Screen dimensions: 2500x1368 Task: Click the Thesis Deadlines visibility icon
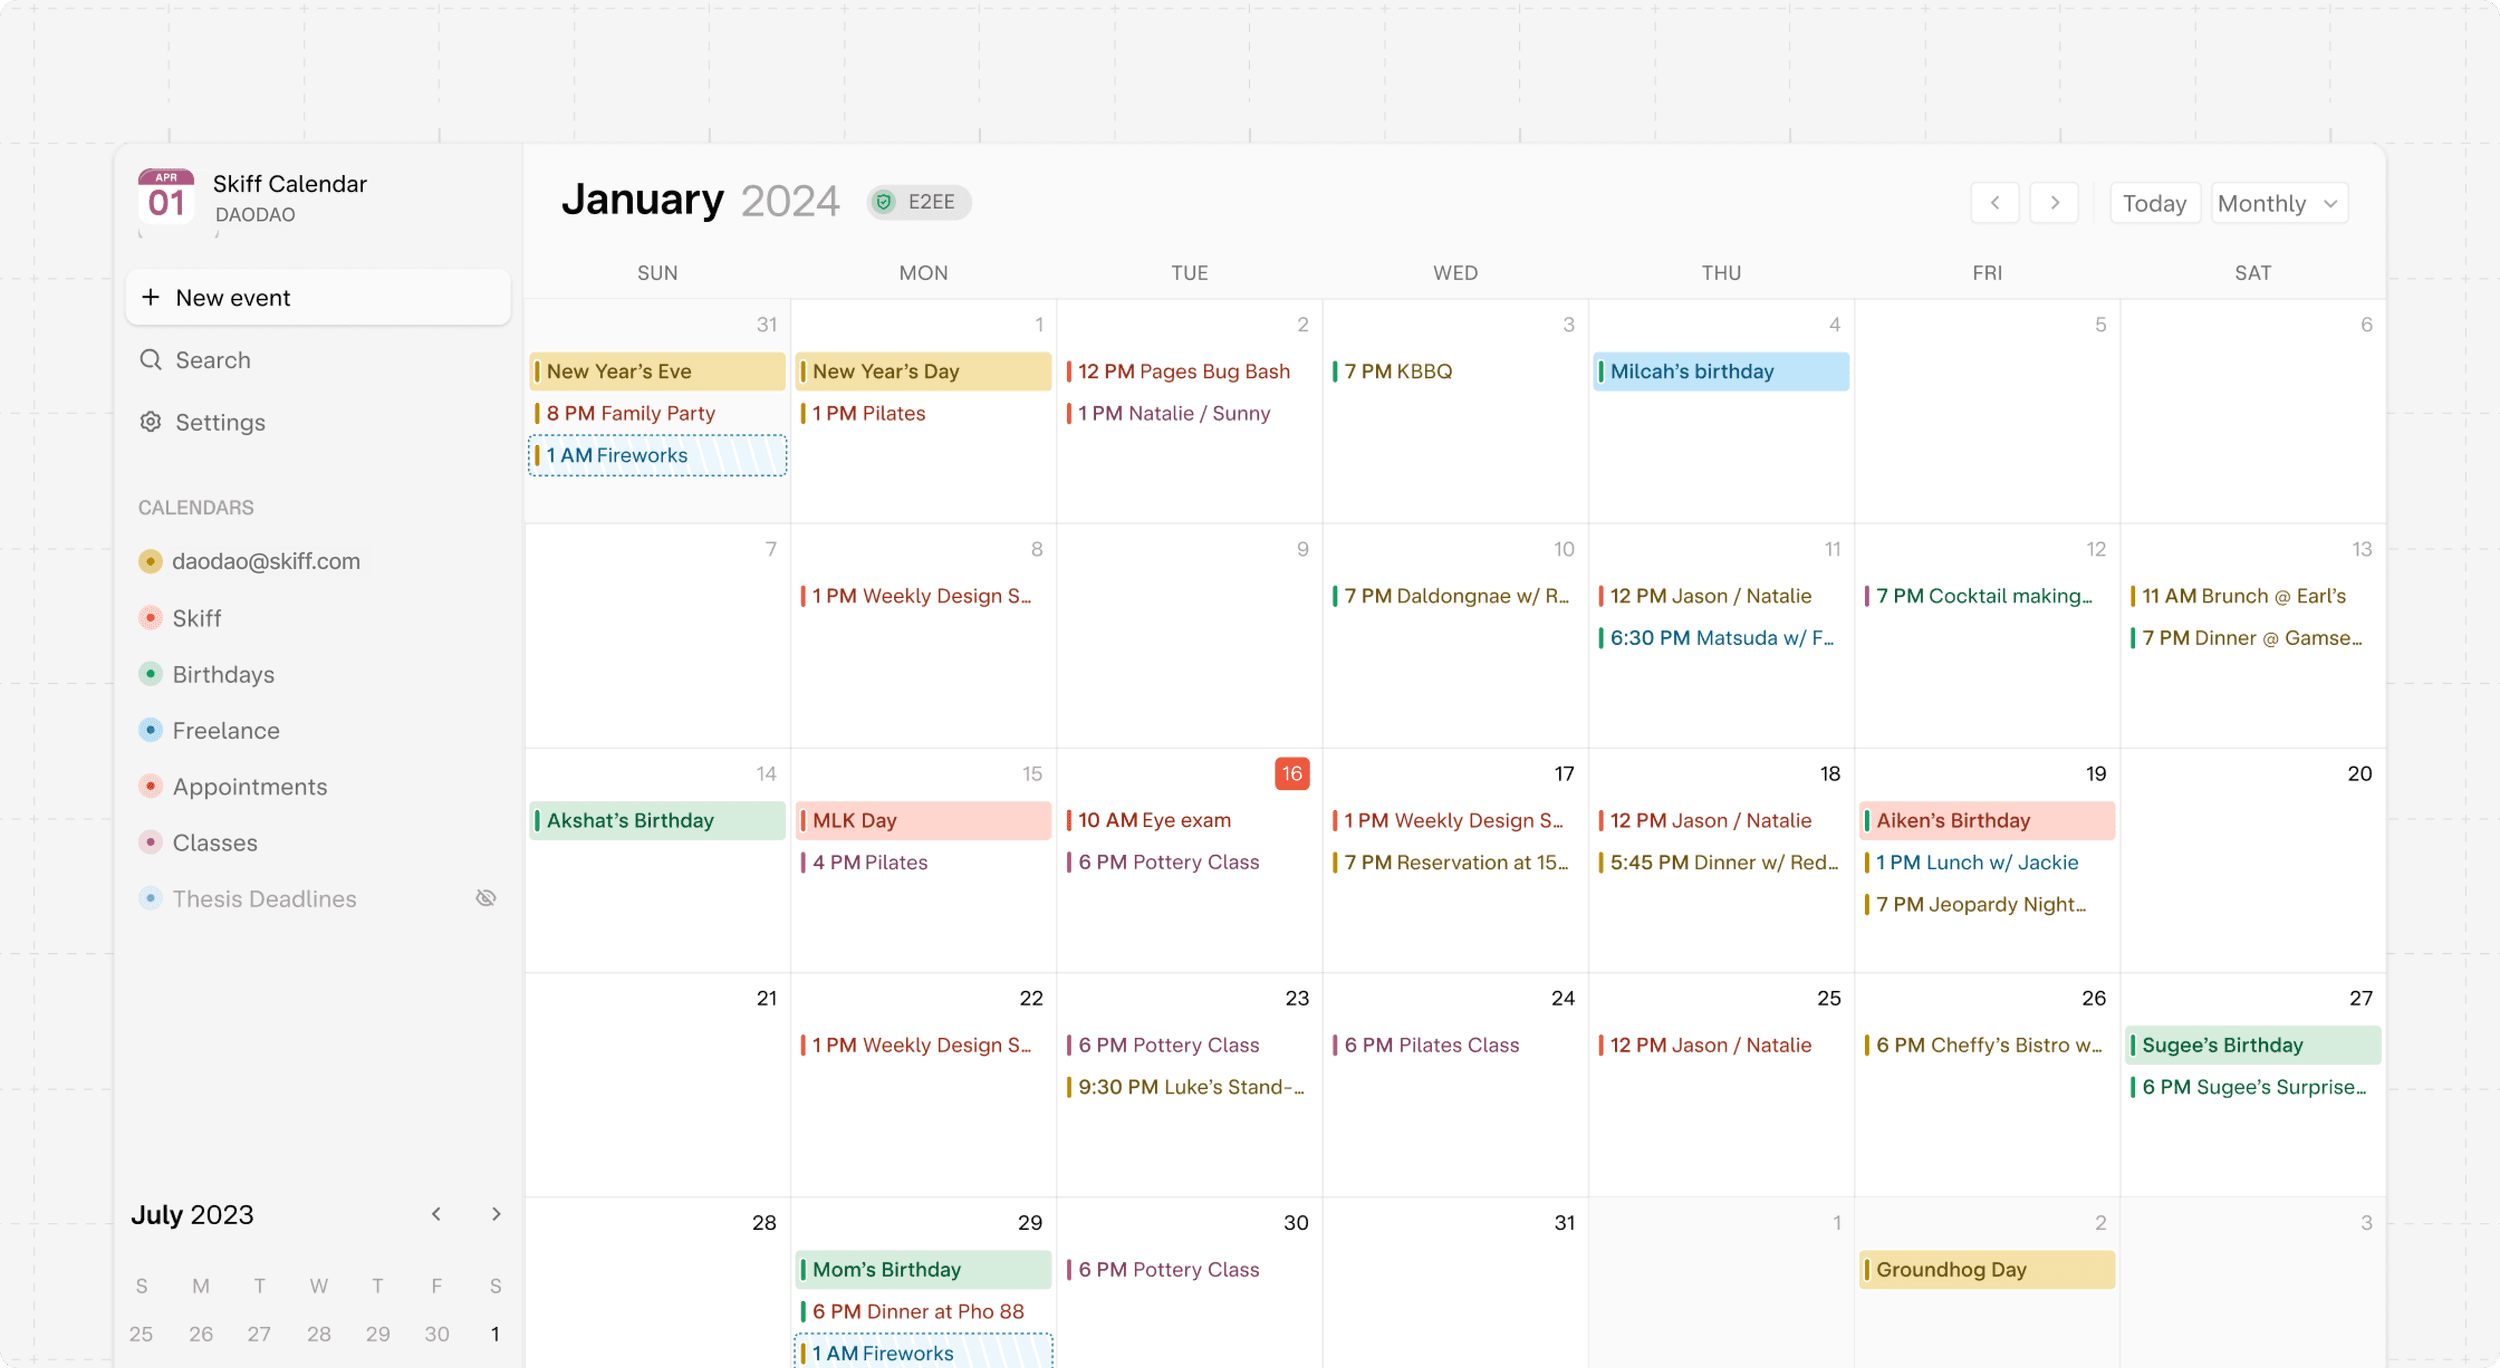pos(485,898)
